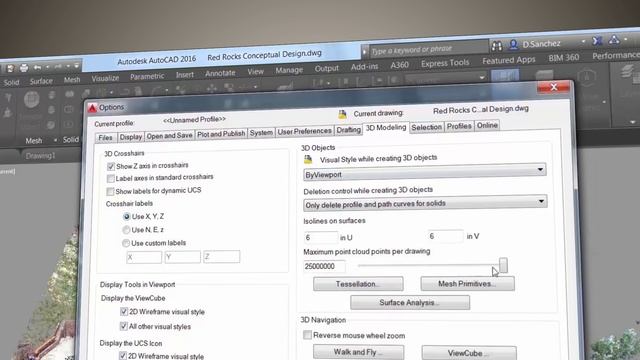Select the System tab
The height and width of the screenshot is (360, 640).
tap(261, 132)
